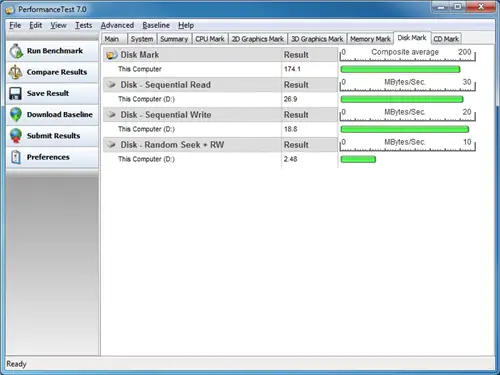Click the Random Seek + RW drive icon

[x=111, y=145]
